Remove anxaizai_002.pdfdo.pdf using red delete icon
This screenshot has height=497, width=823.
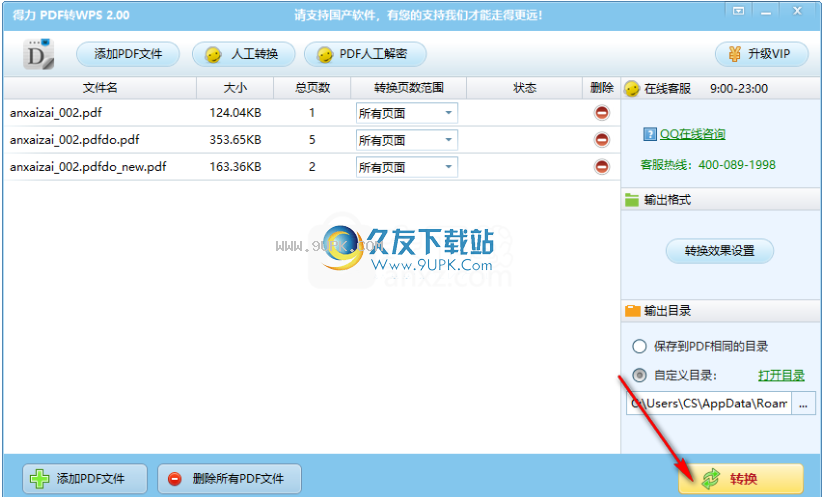click(x=602, y=140)
